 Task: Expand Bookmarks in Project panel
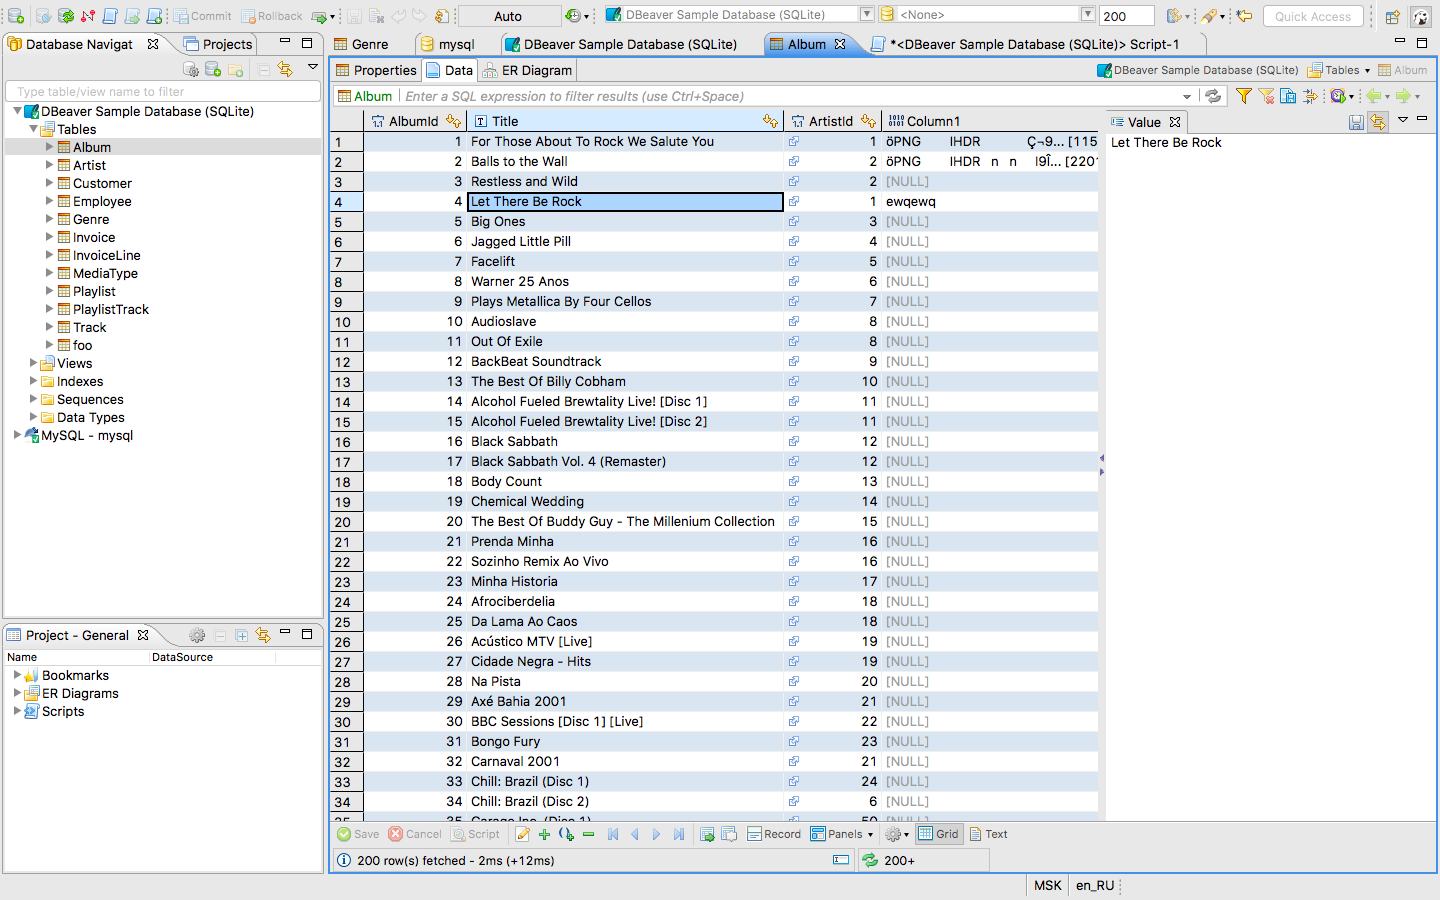pos(17,675)
